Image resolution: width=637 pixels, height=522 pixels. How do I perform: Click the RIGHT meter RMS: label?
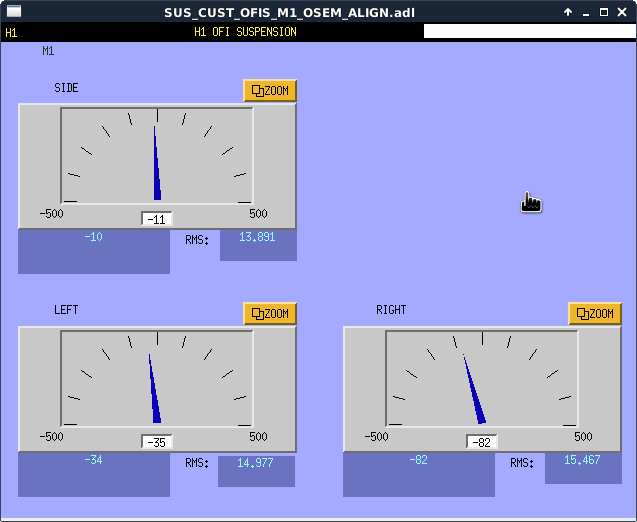[522, 463]
